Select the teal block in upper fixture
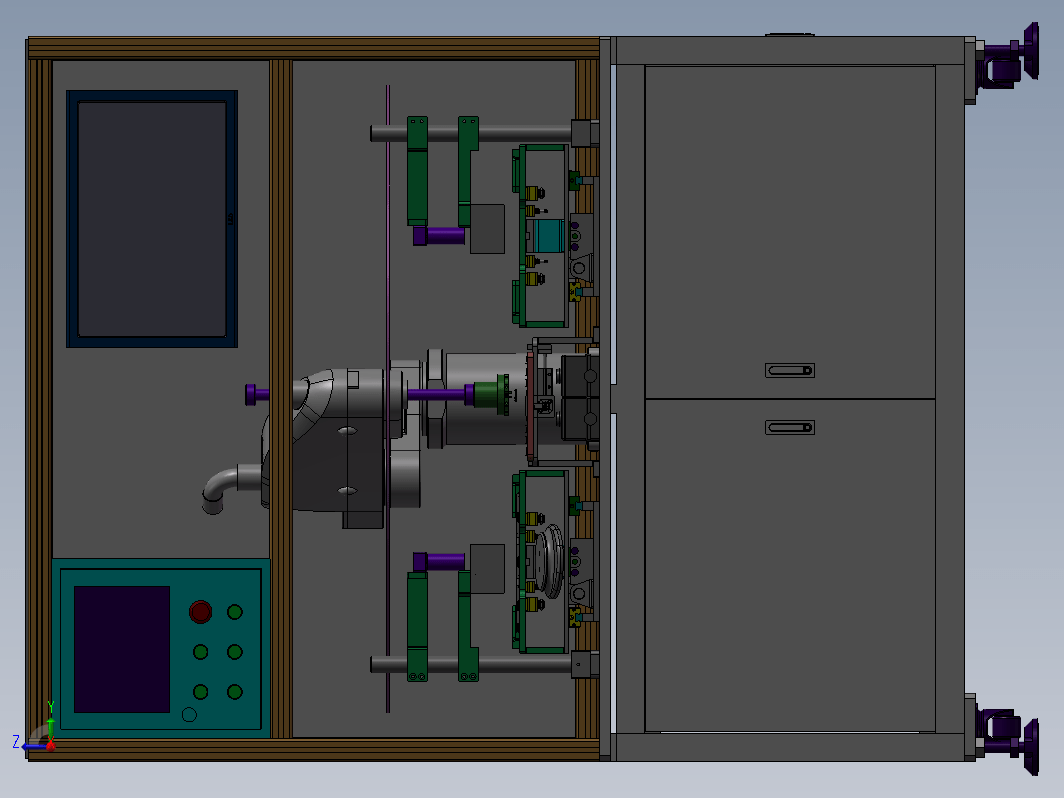Image resolution: width=1064 pixels, height=798 pixels. click(548, 235)
